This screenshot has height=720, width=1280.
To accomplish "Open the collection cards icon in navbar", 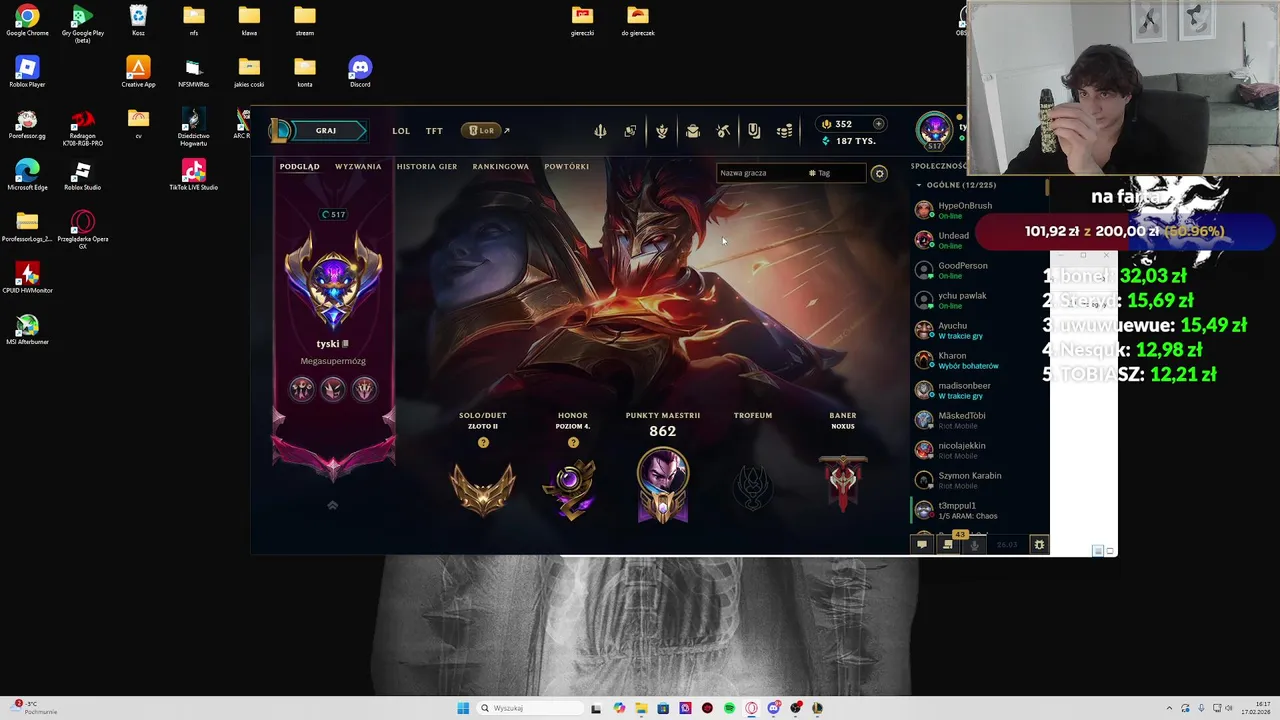I will pyautogui.click(x=630, y=131).
